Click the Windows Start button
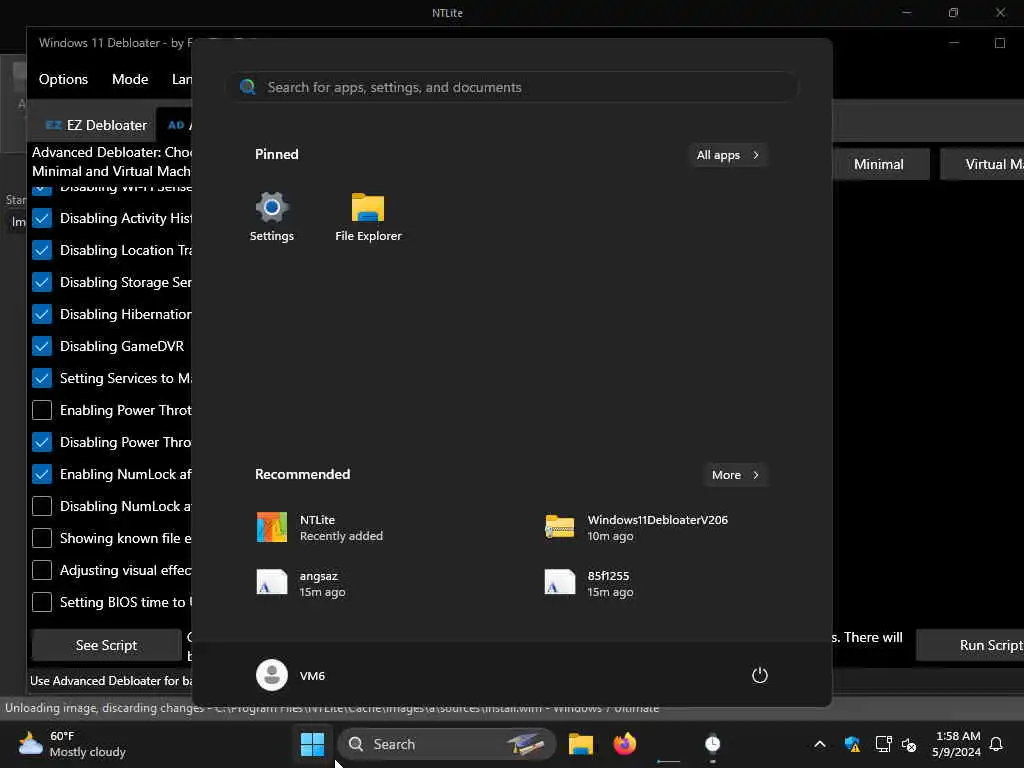This screenshot has width=1024, height=768. [x=312, y=744]
